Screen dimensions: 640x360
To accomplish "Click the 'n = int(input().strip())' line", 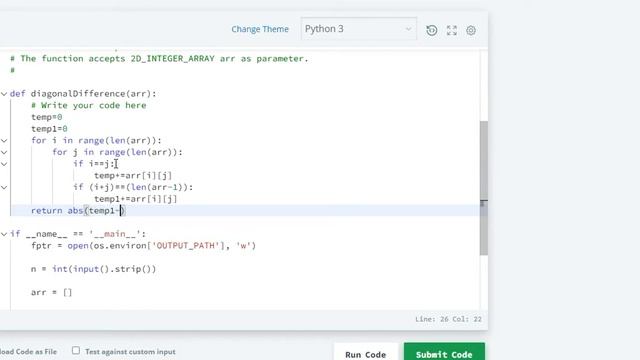I will point(93,269).
